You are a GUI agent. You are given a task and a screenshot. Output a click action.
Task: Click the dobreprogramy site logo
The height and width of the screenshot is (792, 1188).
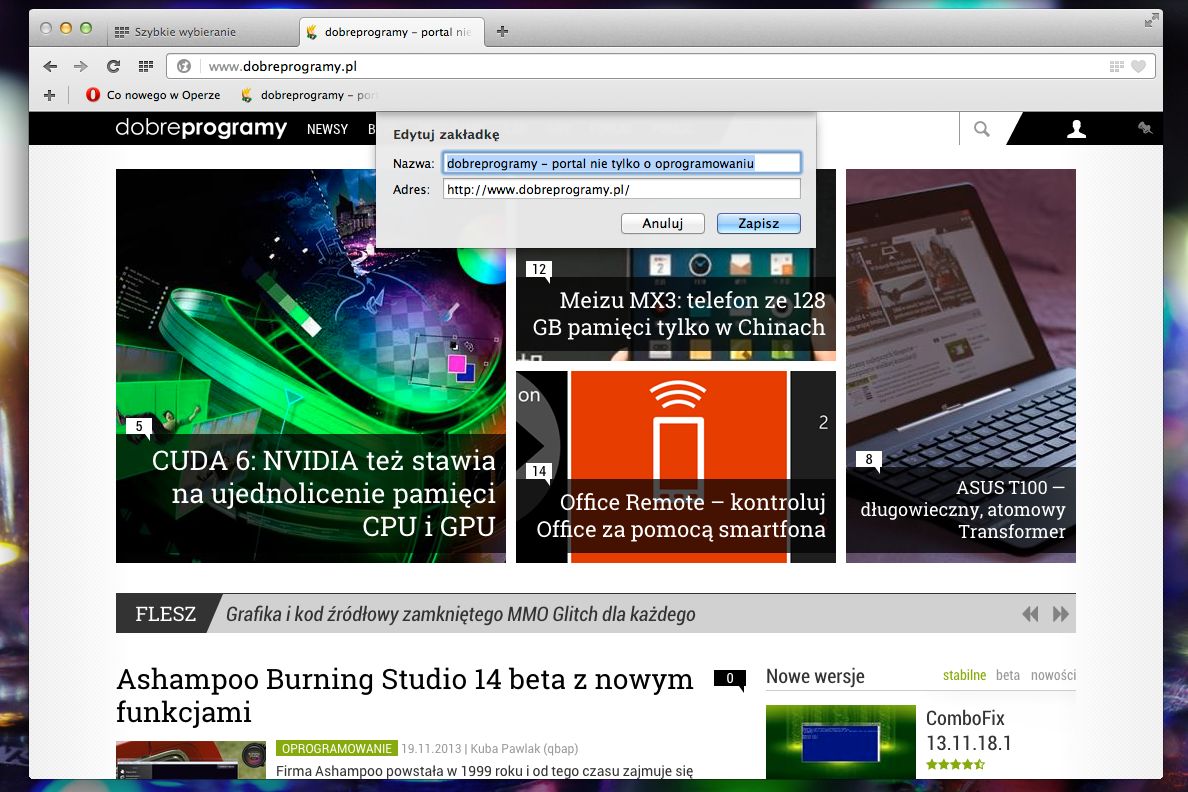click(x=201, y=128)
